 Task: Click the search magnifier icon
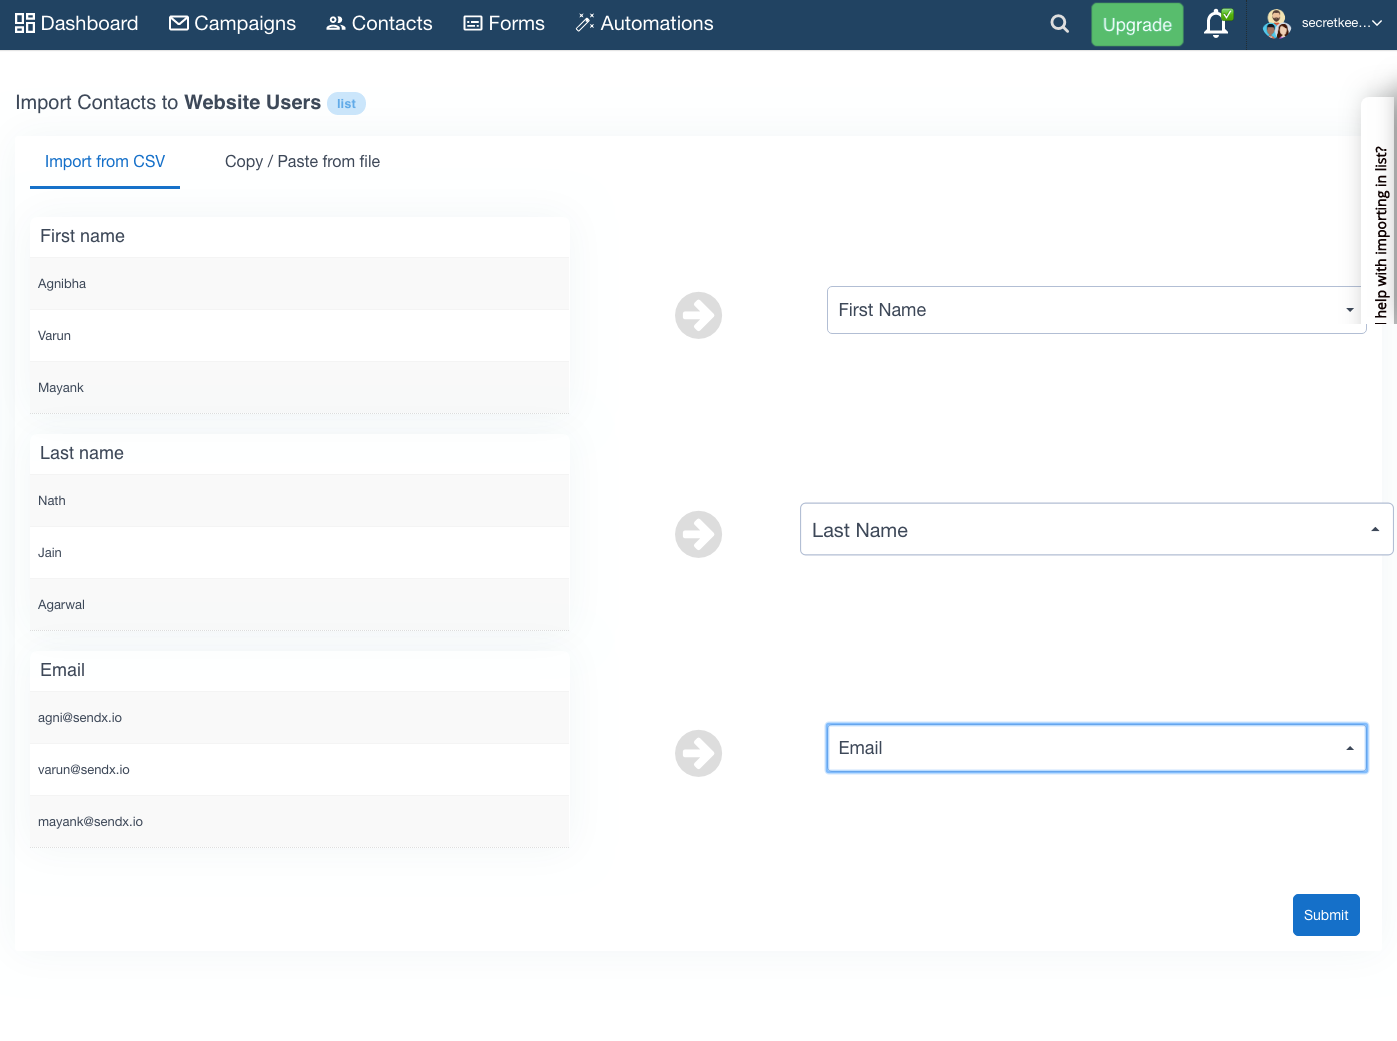tap(1059, 24)
